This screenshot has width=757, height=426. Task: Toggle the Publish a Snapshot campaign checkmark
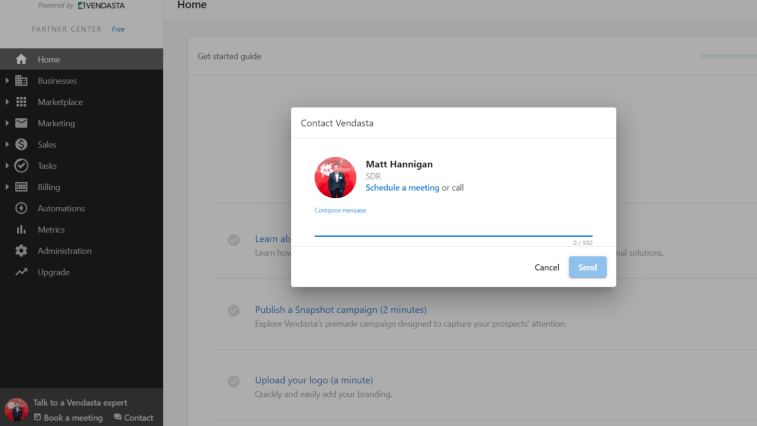point(234,311)
